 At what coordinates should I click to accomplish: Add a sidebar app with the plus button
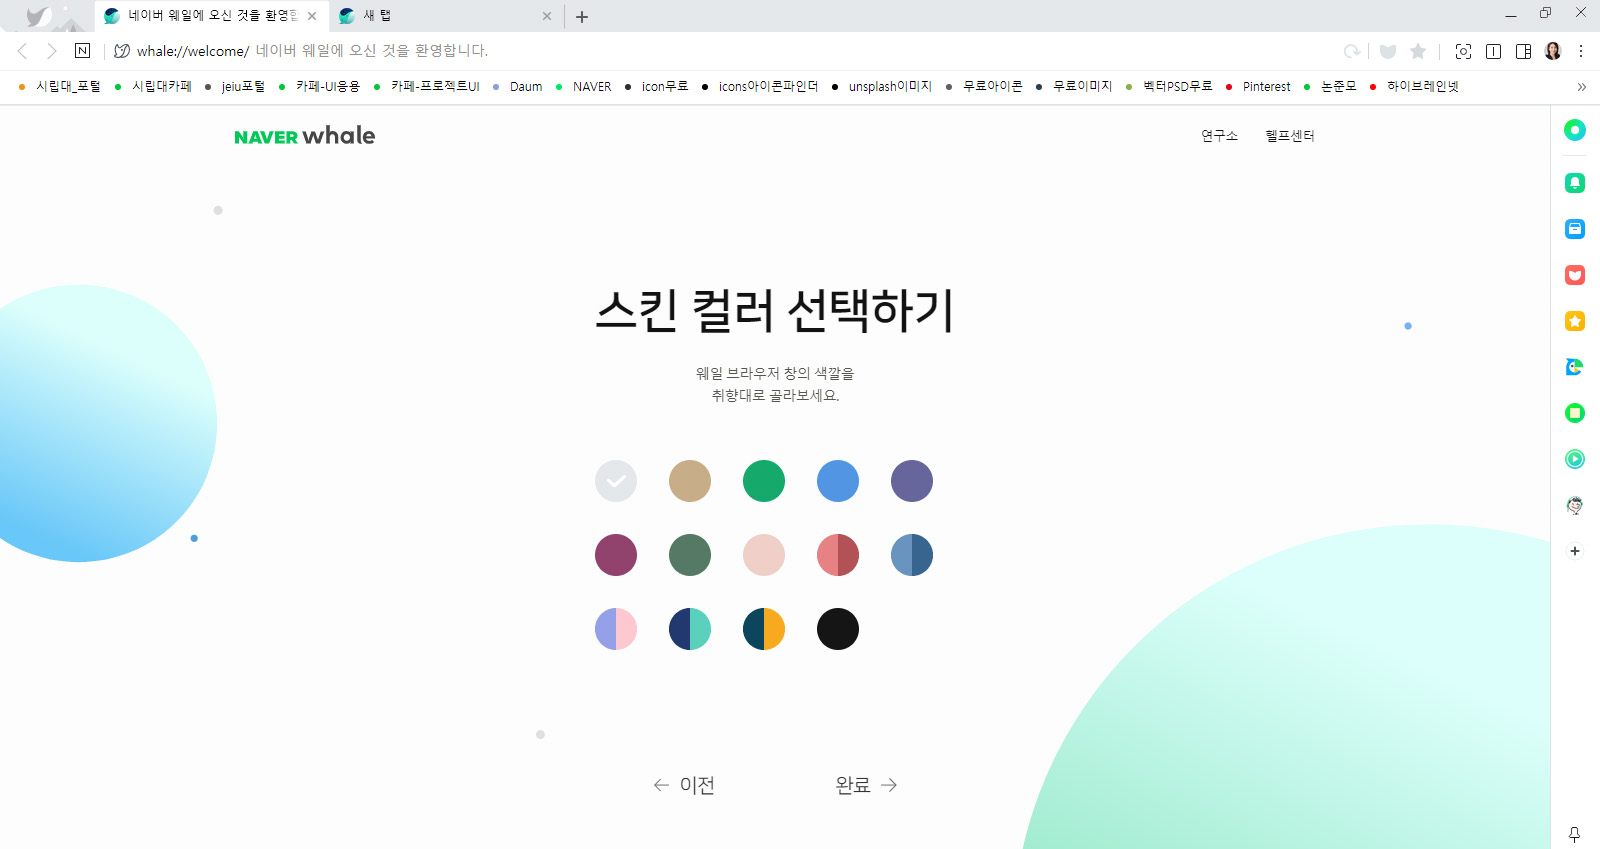1575,551
